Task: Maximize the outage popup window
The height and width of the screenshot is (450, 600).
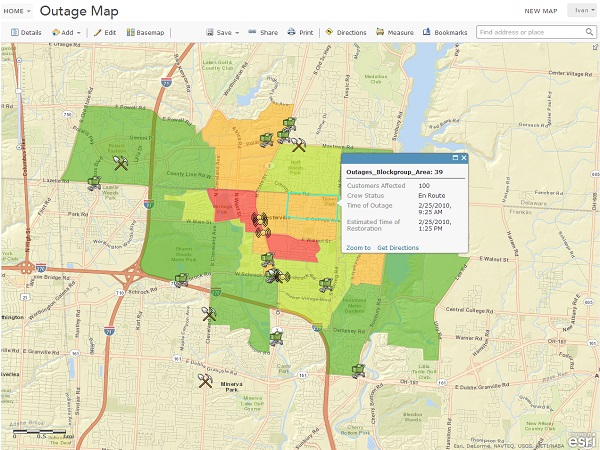Action: click(x=455, y=158)
